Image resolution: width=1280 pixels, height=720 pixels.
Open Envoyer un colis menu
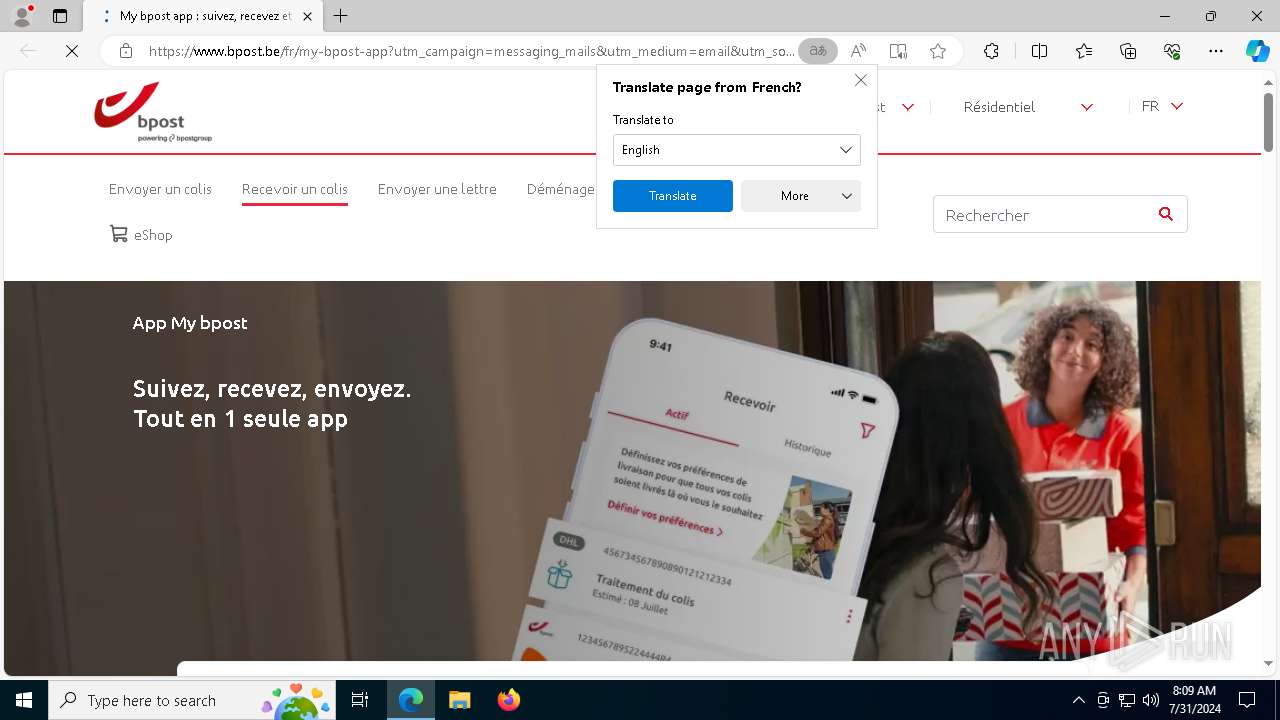point(160,189)
